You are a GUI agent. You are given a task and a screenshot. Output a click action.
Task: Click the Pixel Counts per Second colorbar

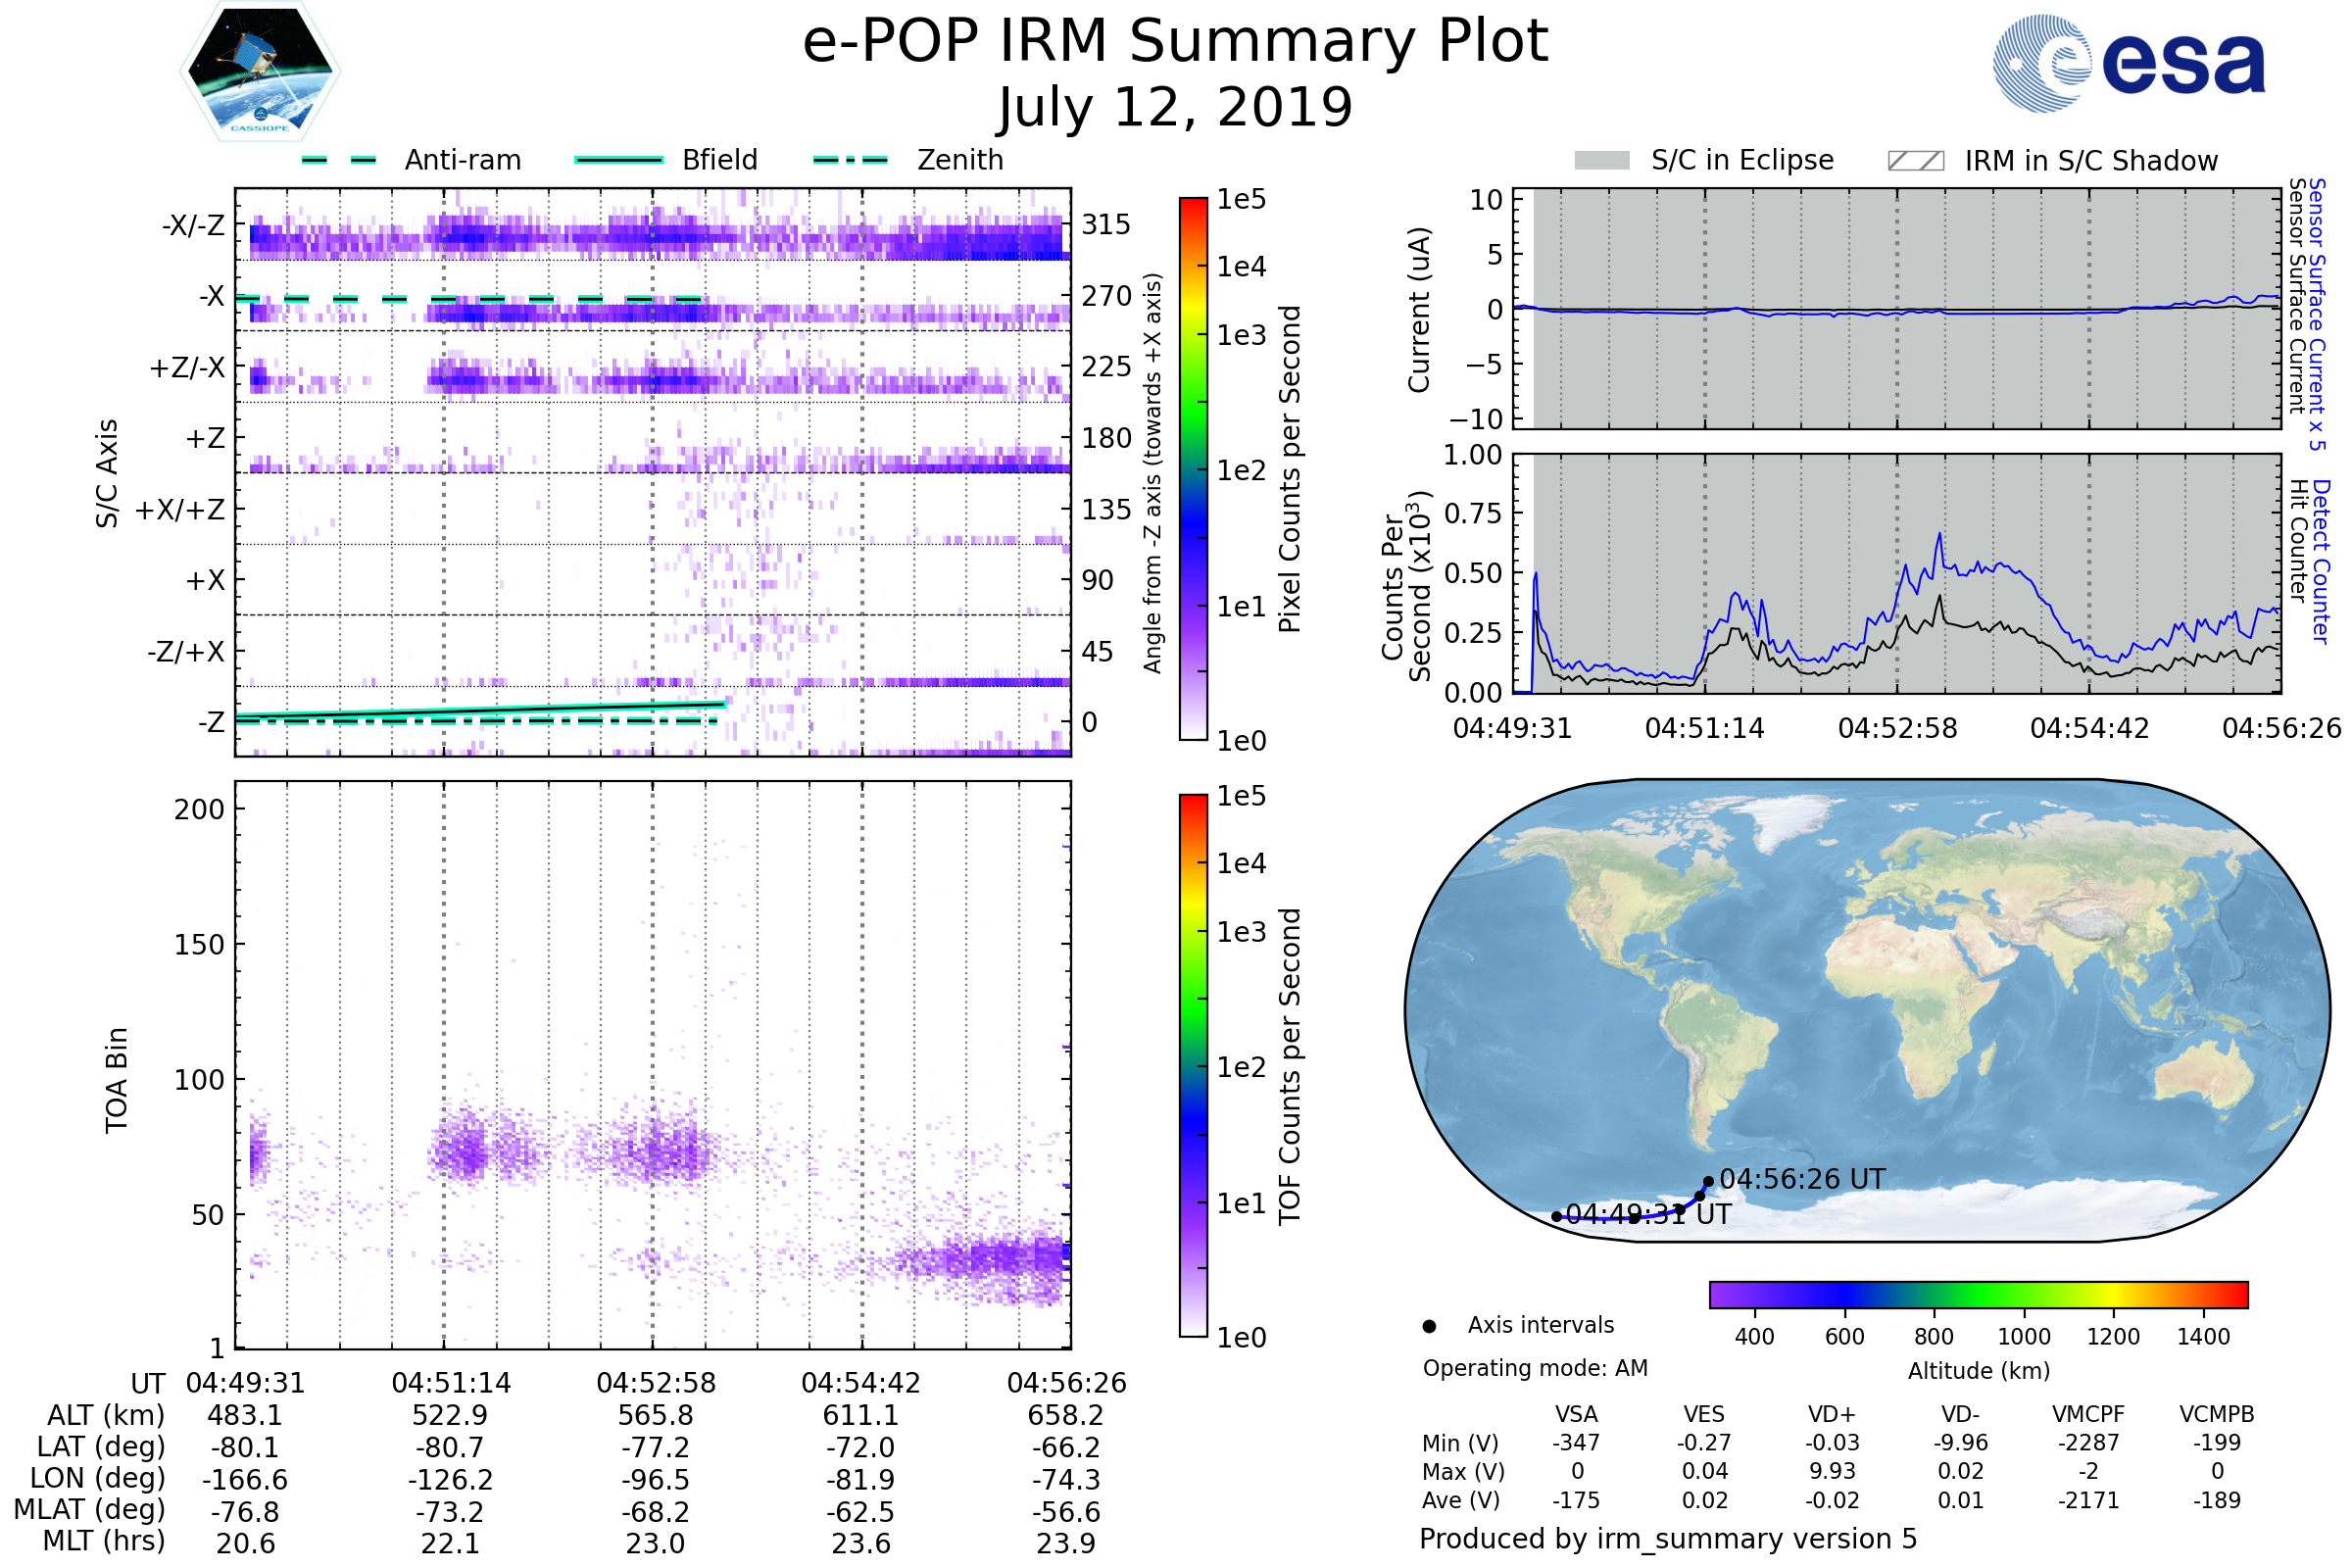coord(1193,470)
